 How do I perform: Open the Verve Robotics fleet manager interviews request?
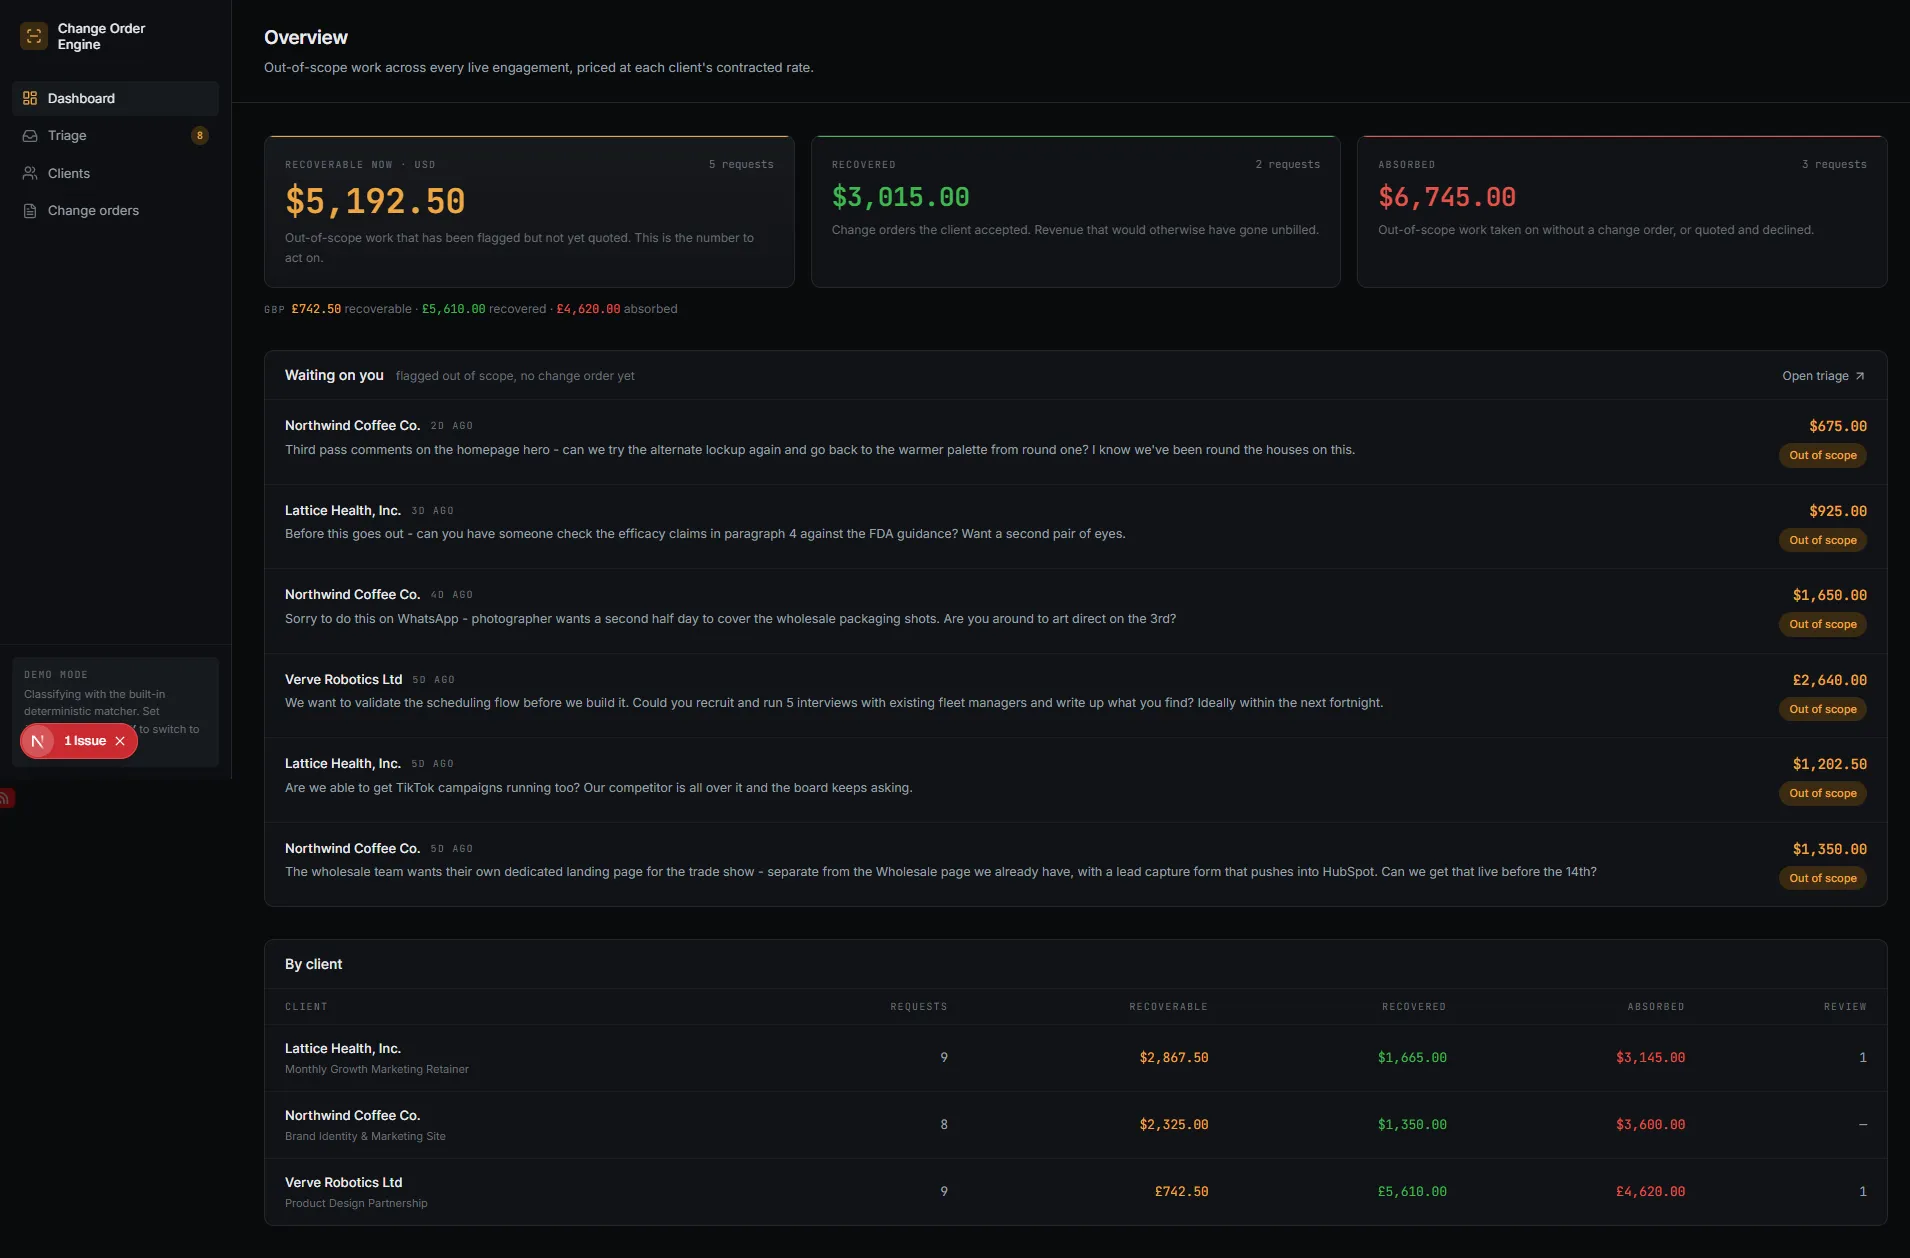[1075, 696]
